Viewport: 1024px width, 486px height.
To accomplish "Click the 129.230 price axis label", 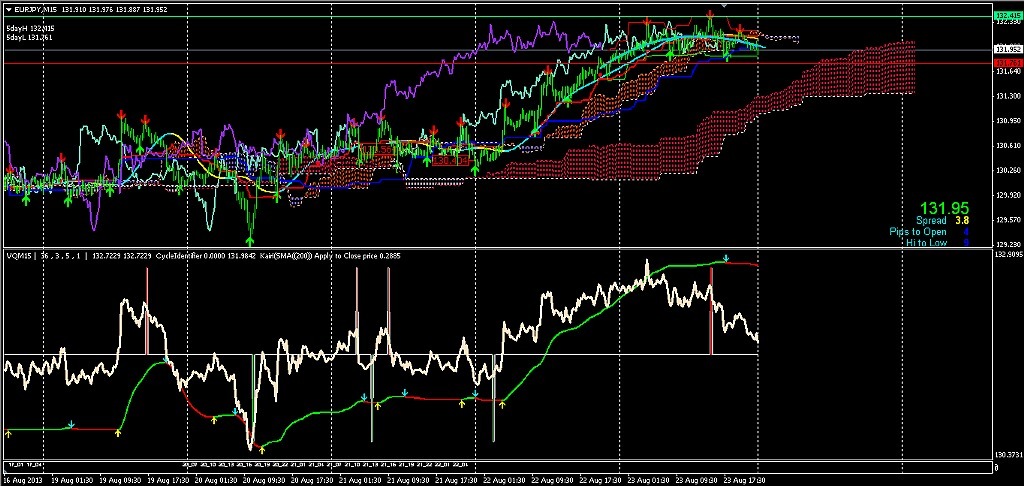I will pyautogui.click(x=1006, y=244).
